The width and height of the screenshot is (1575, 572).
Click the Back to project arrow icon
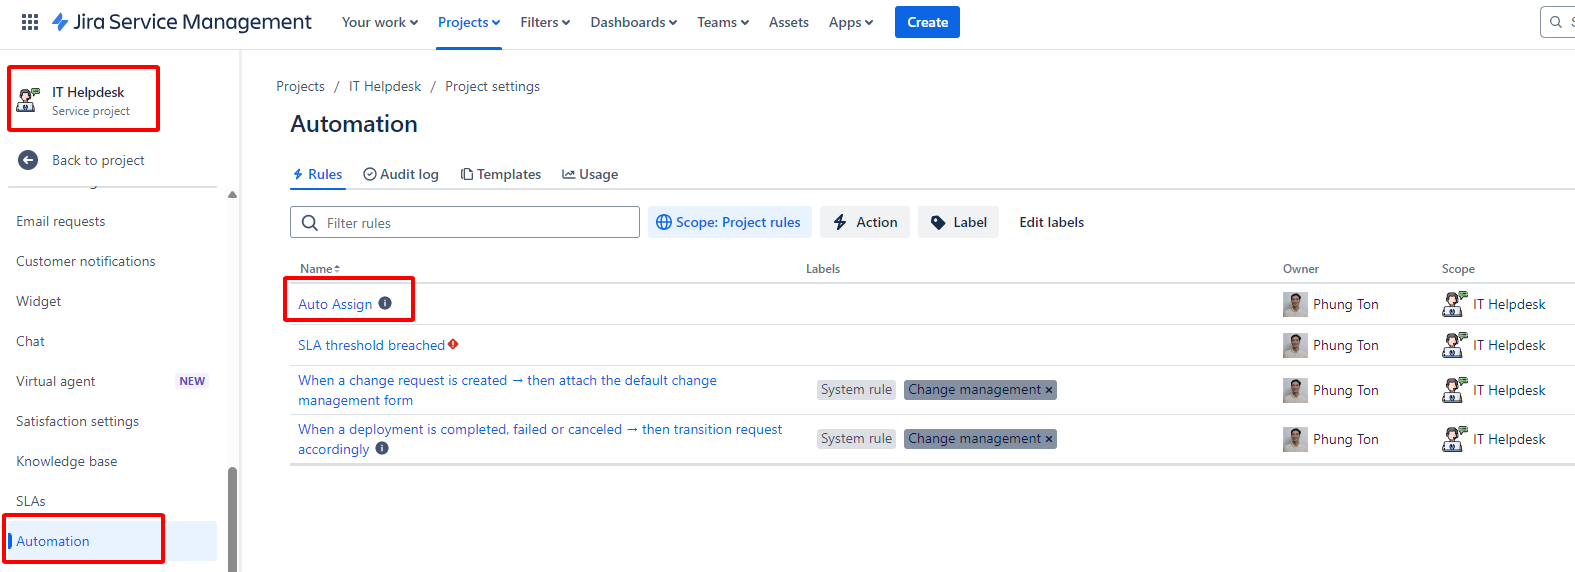pos(28,160)
